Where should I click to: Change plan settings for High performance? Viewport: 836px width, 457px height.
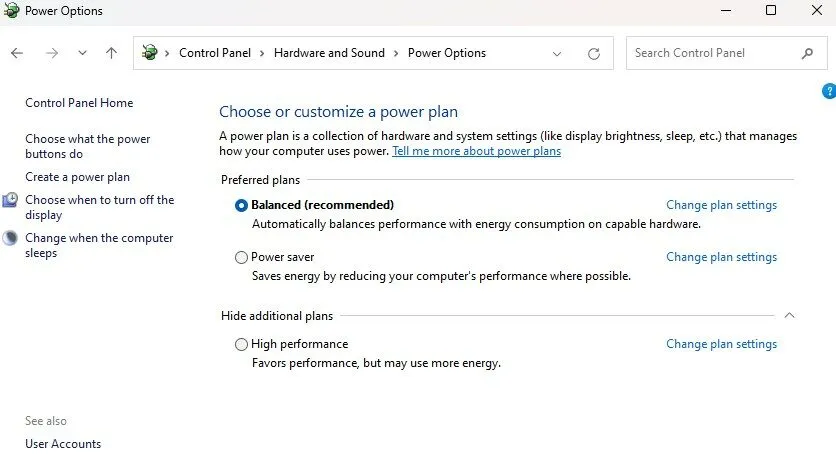coord(721,344)
